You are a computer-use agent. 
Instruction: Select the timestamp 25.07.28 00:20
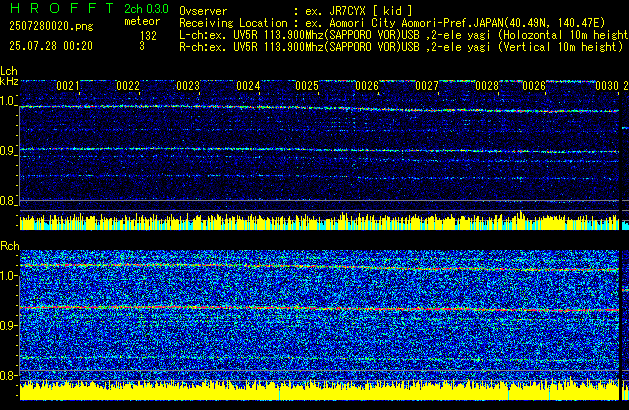51,46
